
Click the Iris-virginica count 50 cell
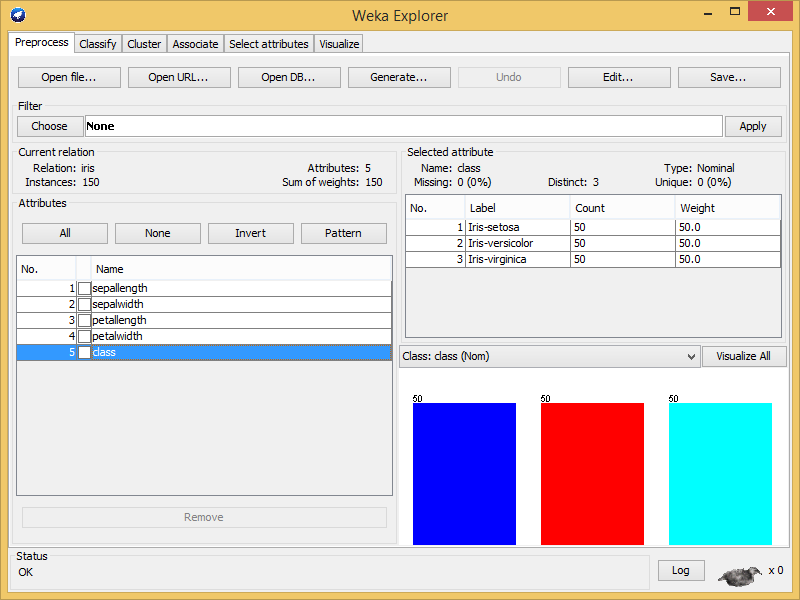pos(622,259)
